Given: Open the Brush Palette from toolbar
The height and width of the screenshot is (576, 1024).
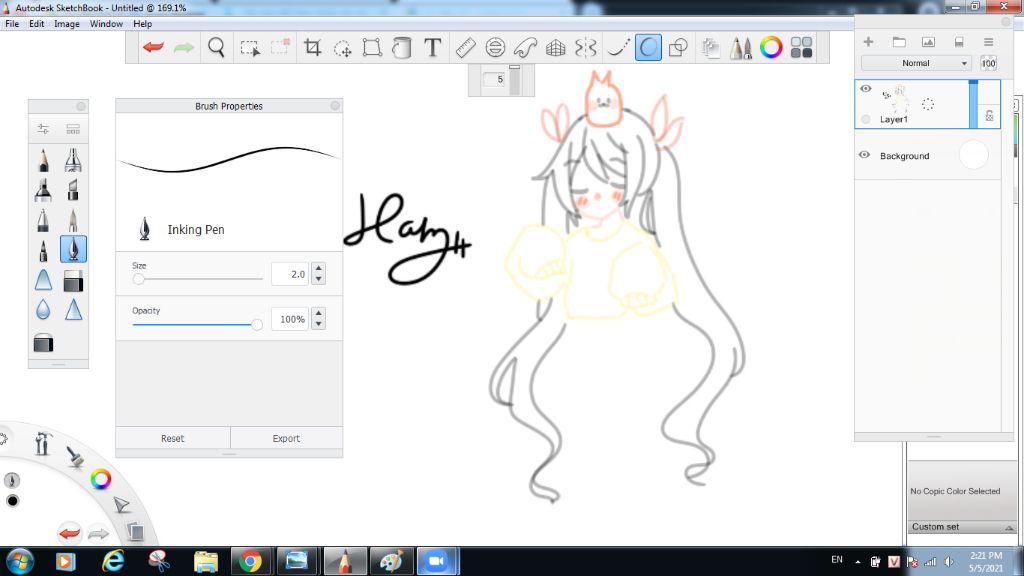Looking at the screenshot, I should [741, 48].
